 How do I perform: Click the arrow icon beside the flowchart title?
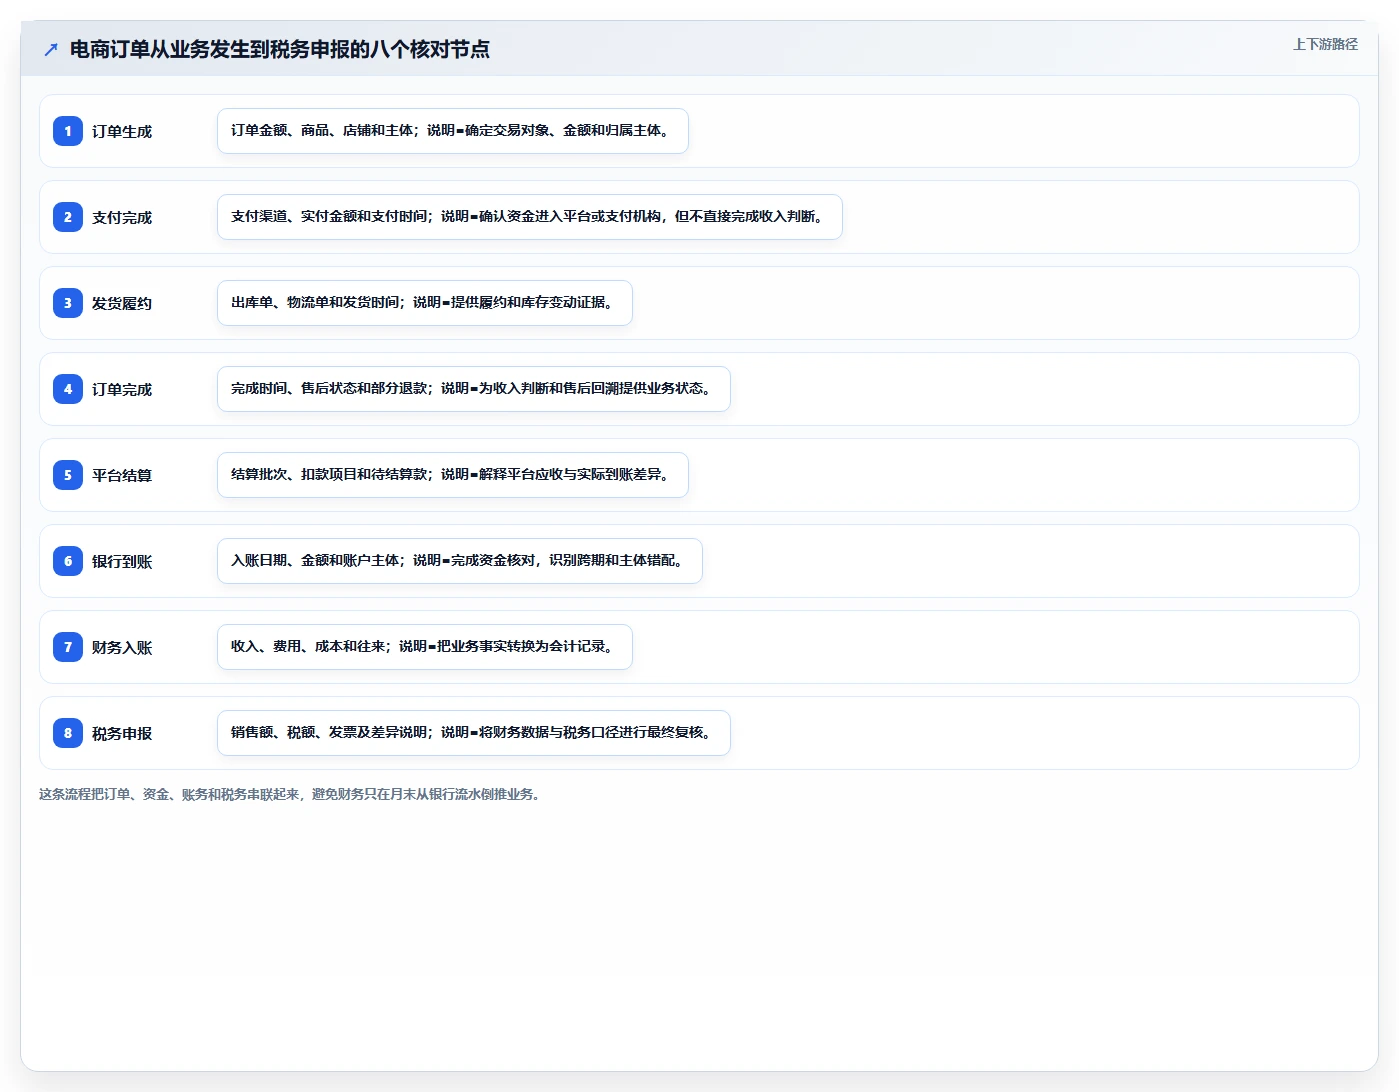(51, 49)
